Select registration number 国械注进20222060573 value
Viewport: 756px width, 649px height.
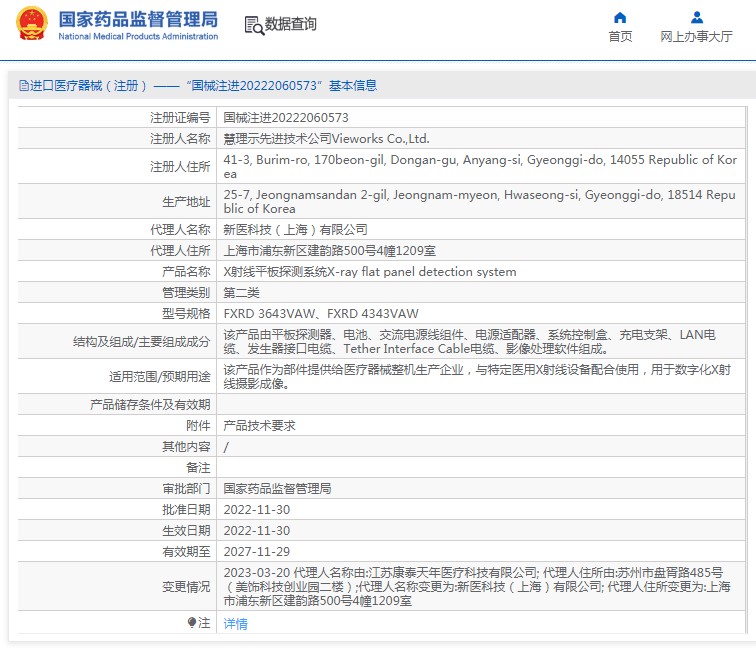[286, 118]
